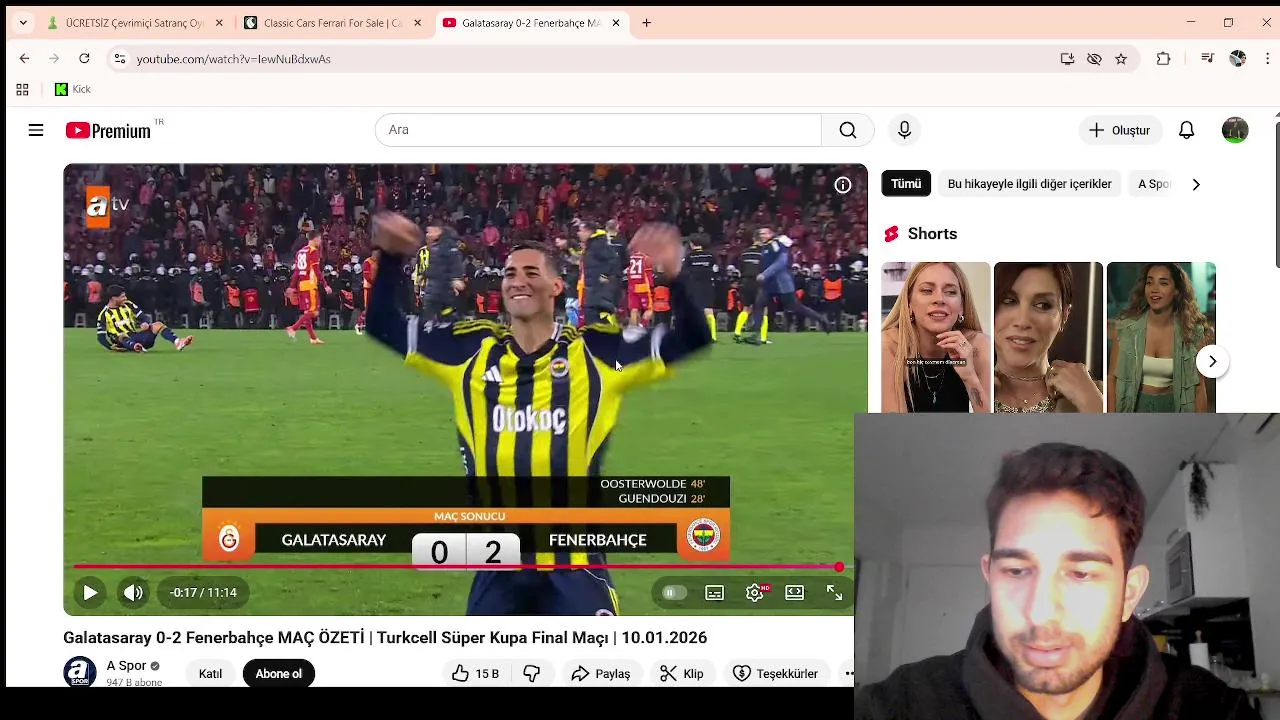
Task: Open the Teşekkürler thanks button
Action: [775, 674]
